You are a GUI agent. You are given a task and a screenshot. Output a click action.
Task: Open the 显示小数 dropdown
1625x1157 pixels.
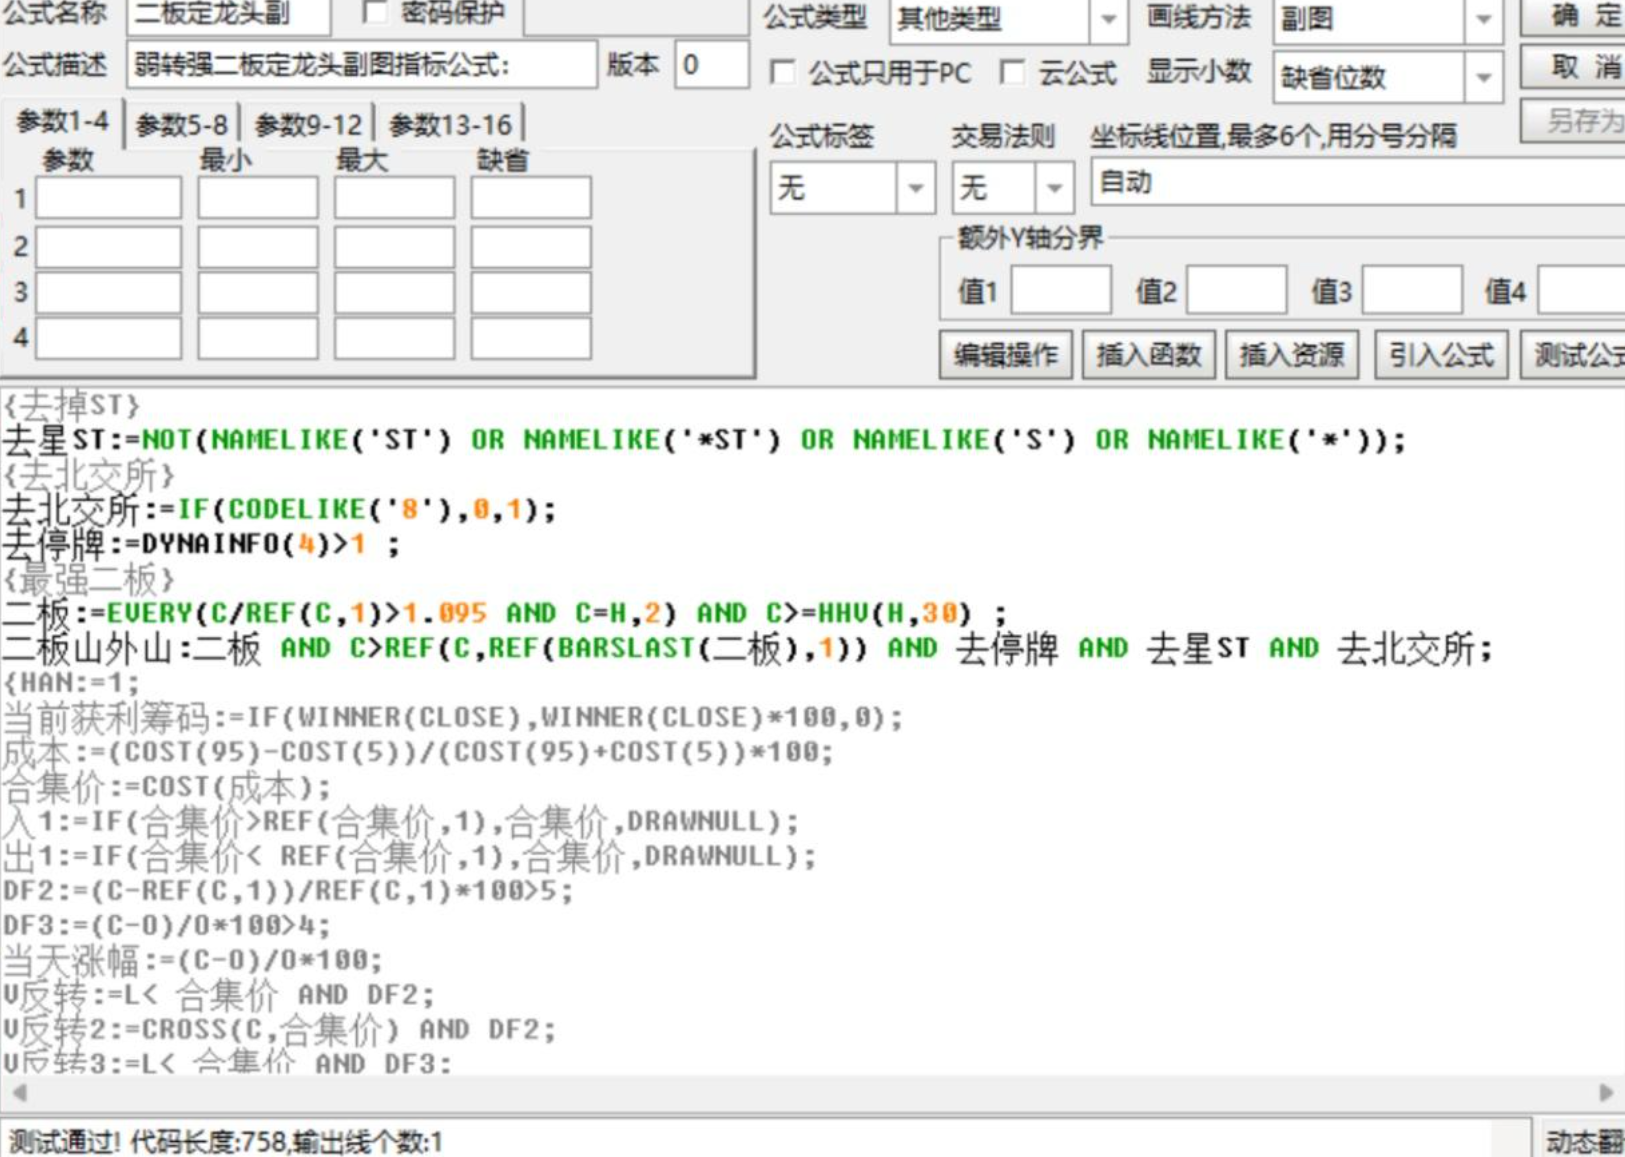point(1484,77)
